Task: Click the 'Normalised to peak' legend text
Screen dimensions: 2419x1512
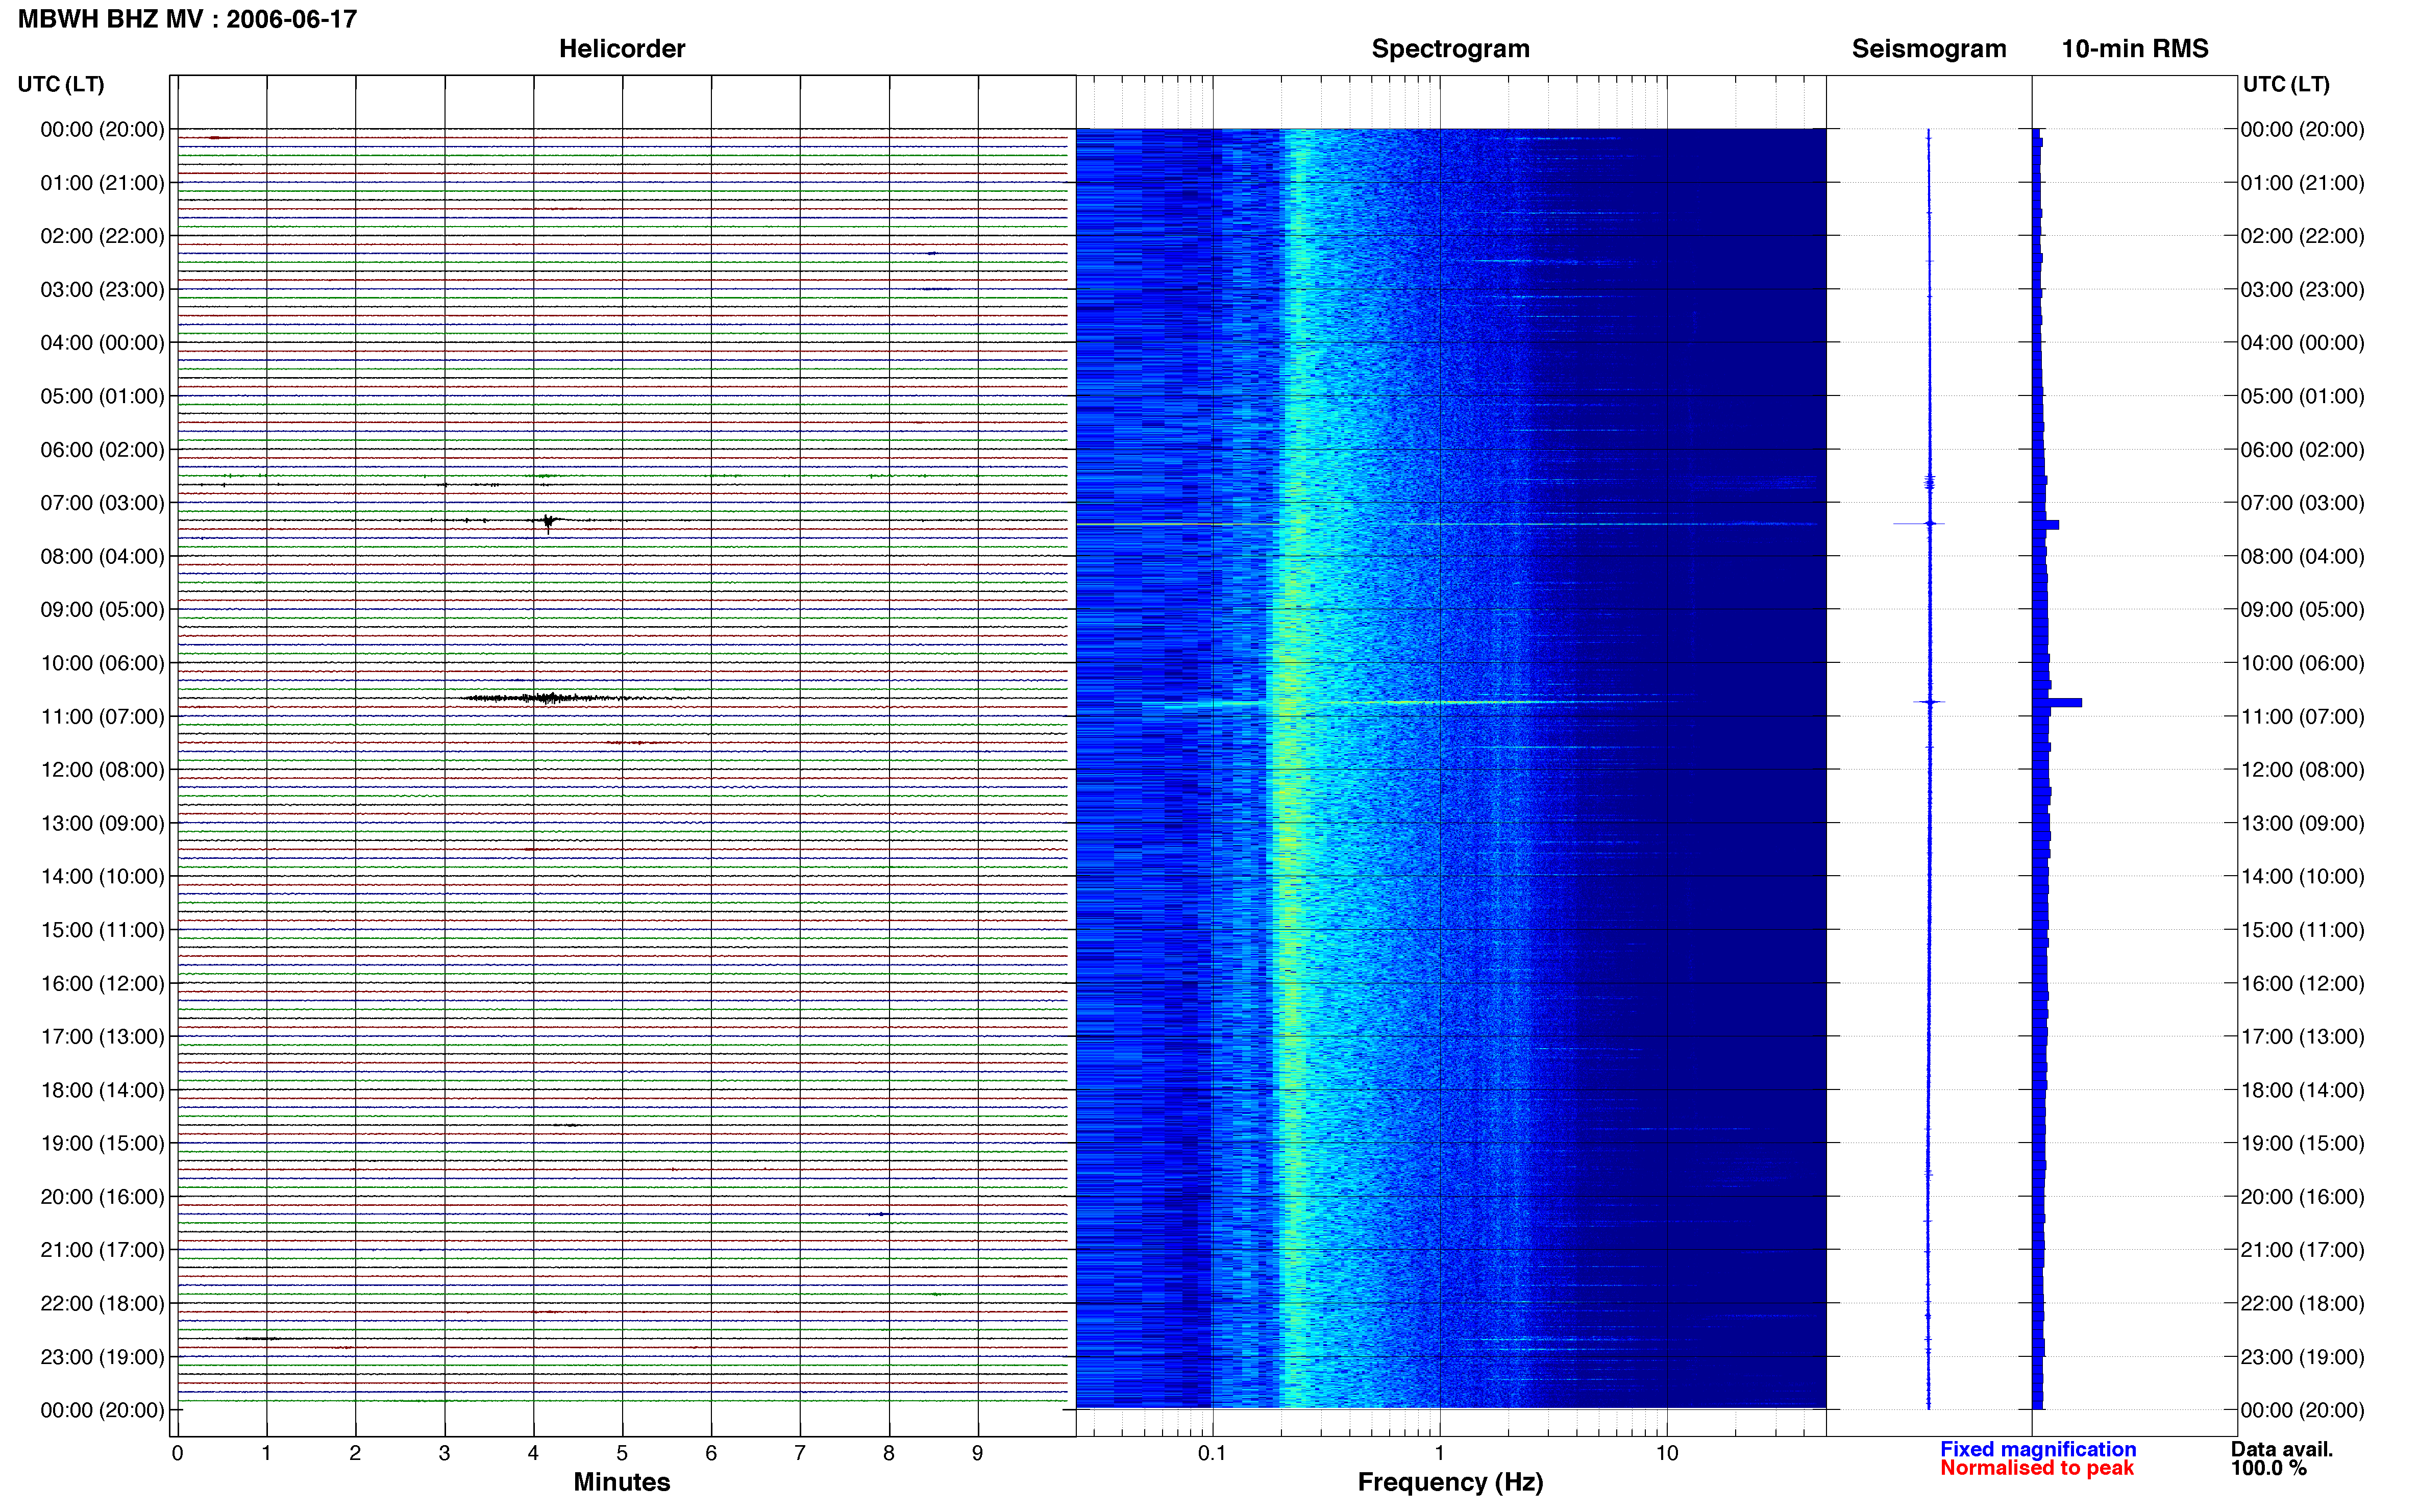Action: point(2037,1468)
